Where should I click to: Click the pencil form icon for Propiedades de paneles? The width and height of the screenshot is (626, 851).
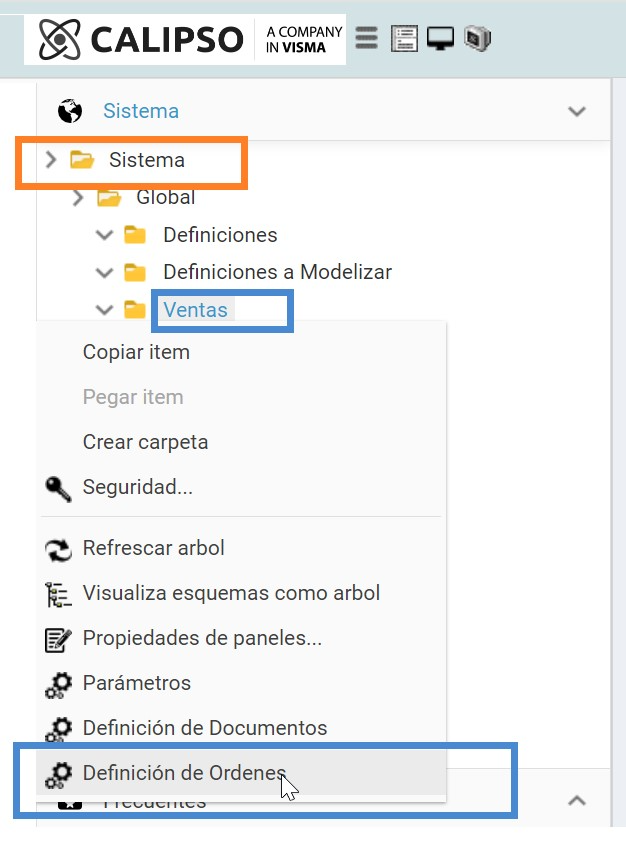tap(58, 639)
